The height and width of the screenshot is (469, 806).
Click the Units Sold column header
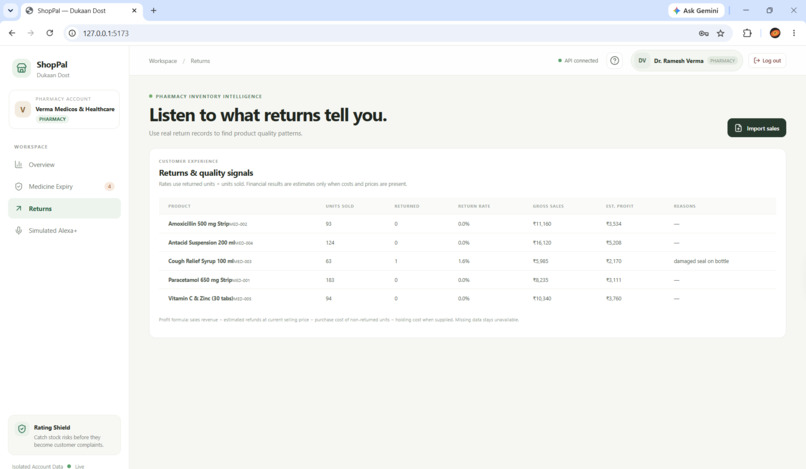(x=339, y=206)
